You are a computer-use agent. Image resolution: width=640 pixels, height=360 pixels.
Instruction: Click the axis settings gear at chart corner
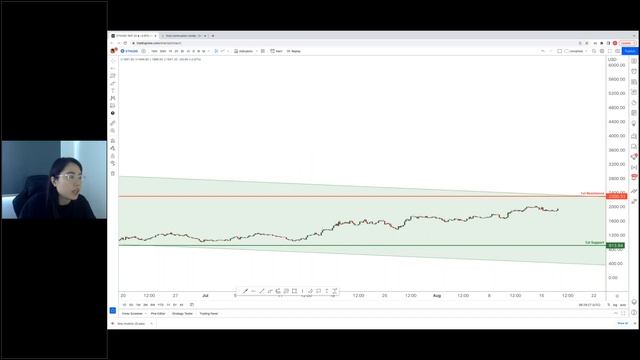[x=617, y=296]
